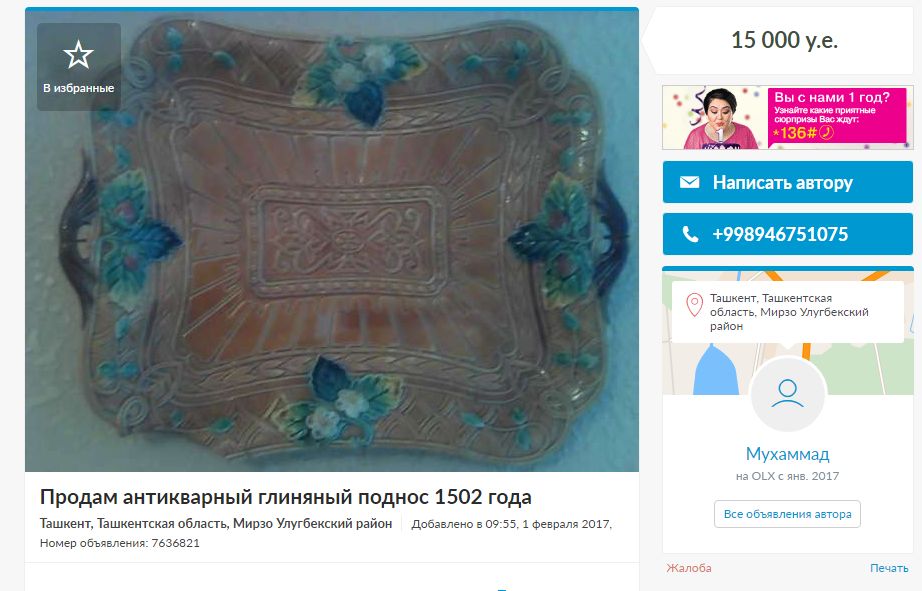Report the listing via Жалоба link
The image size is (922, 591).
tap(689, 568)
